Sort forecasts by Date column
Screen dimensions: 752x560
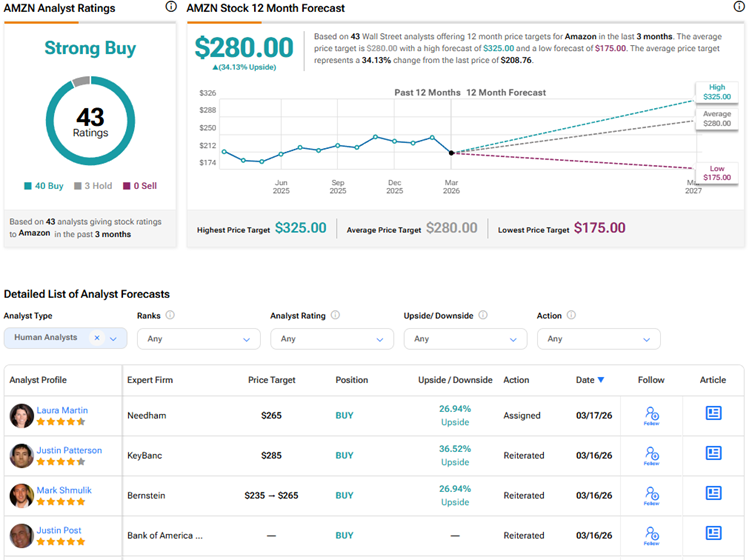point(589,380)
